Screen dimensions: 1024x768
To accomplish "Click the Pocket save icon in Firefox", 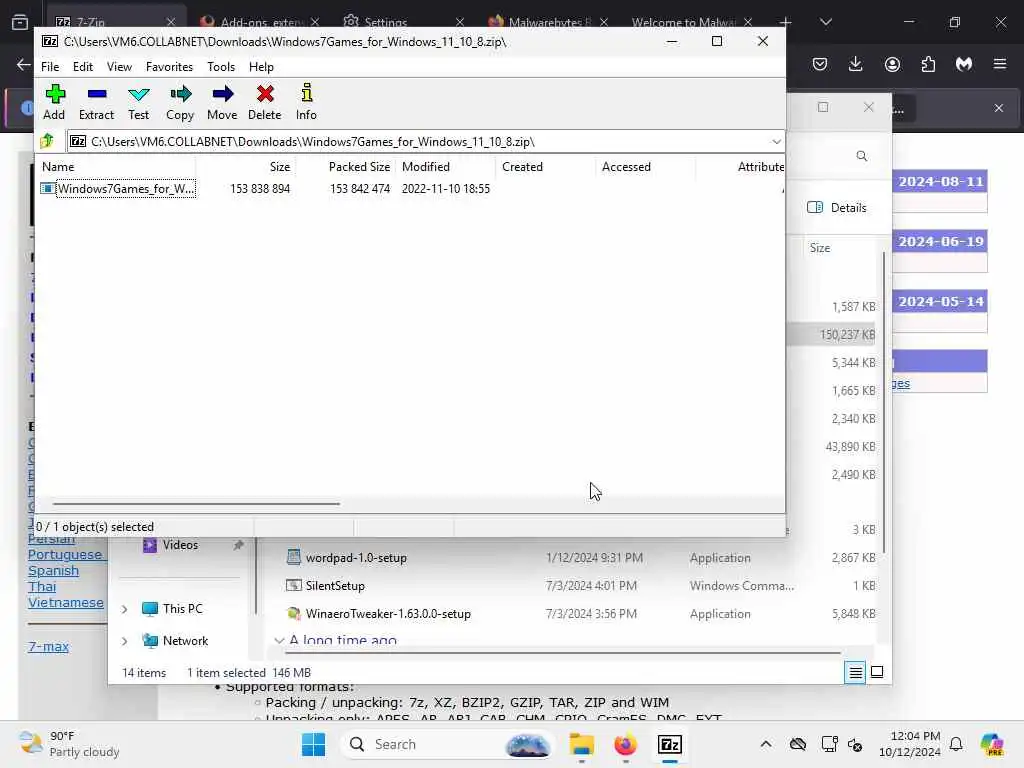I will point(820,64).
